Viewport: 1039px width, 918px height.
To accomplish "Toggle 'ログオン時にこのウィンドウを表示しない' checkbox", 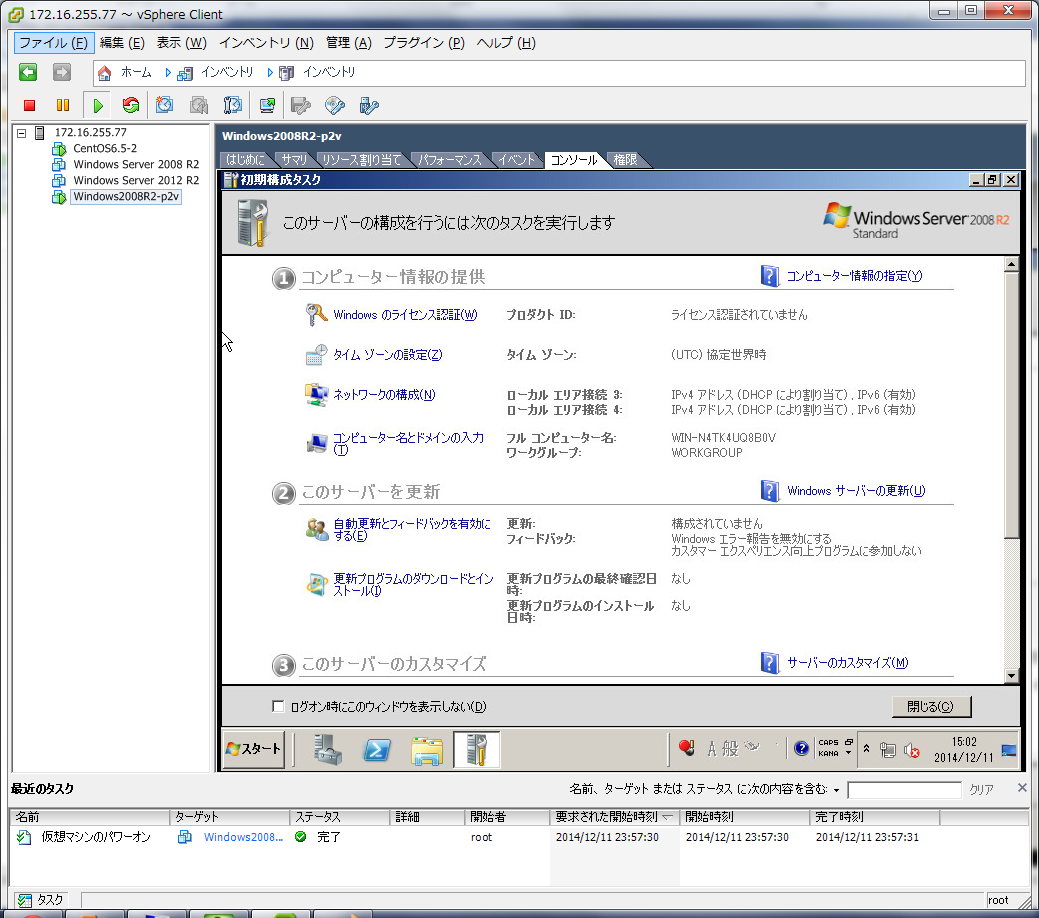I will [278, 707].
